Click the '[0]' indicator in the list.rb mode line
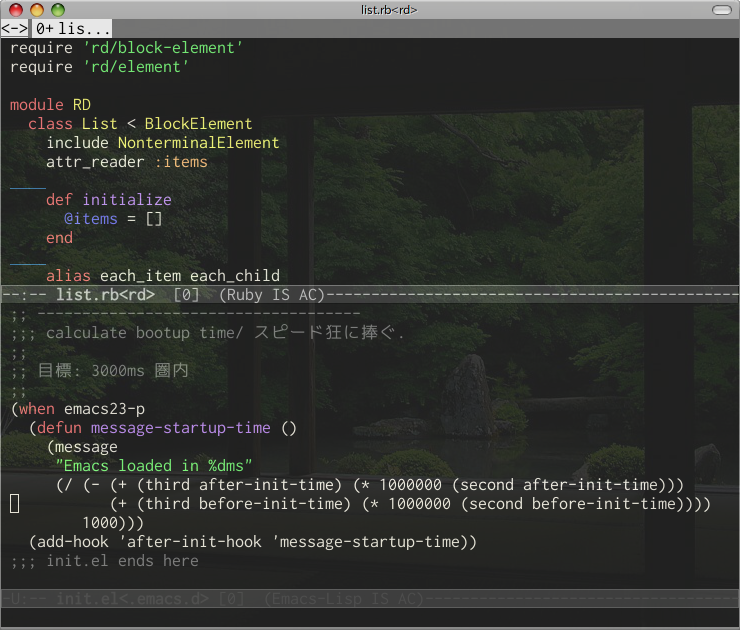Viewport: 740px width, 630px height. 186,294
